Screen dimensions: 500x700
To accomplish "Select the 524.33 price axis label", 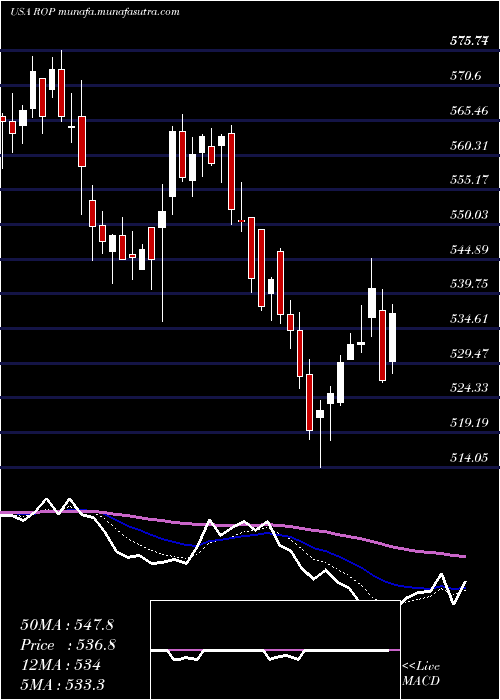I will [469, 388].
